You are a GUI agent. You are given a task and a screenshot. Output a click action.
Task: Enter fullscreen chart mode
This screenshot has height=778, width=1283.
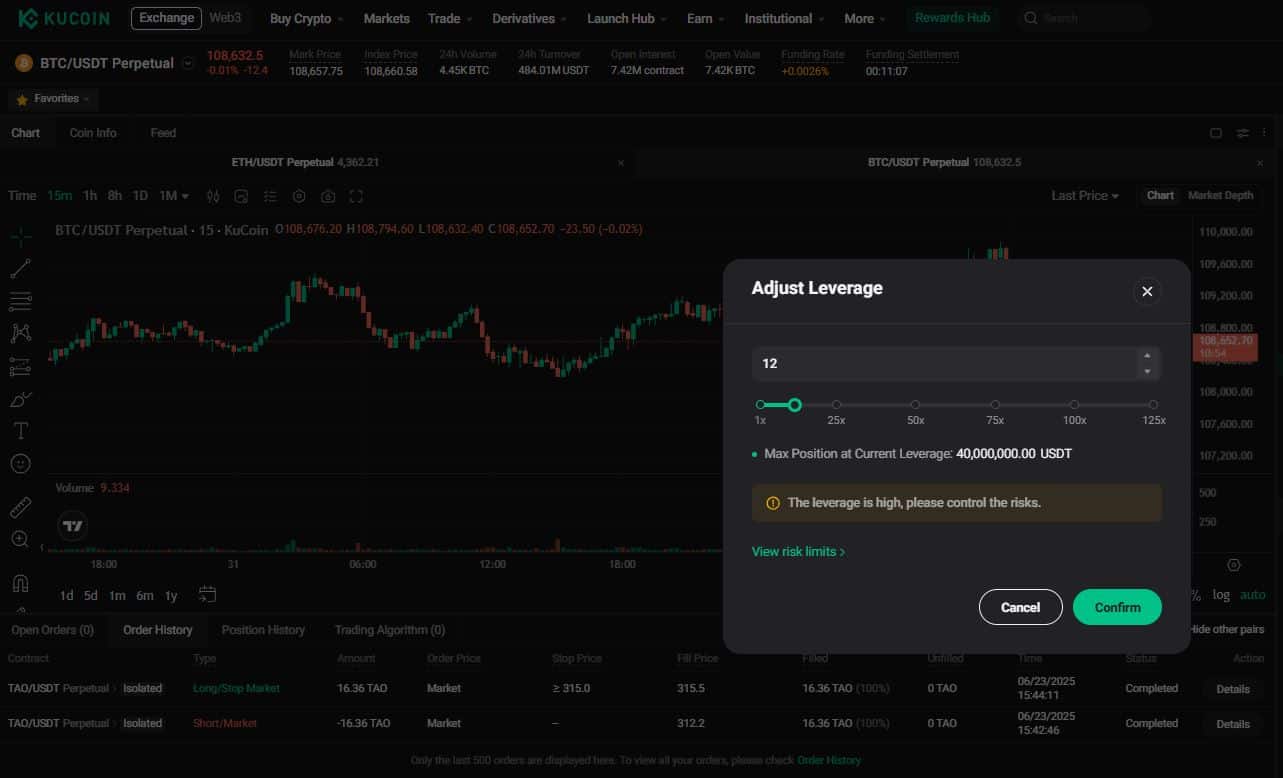click(x=356, y=196)
